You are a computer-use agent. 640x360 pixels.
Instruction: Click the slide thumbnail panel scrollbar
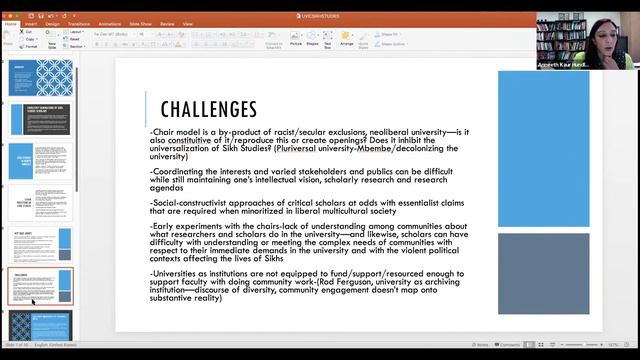(77, 129)
